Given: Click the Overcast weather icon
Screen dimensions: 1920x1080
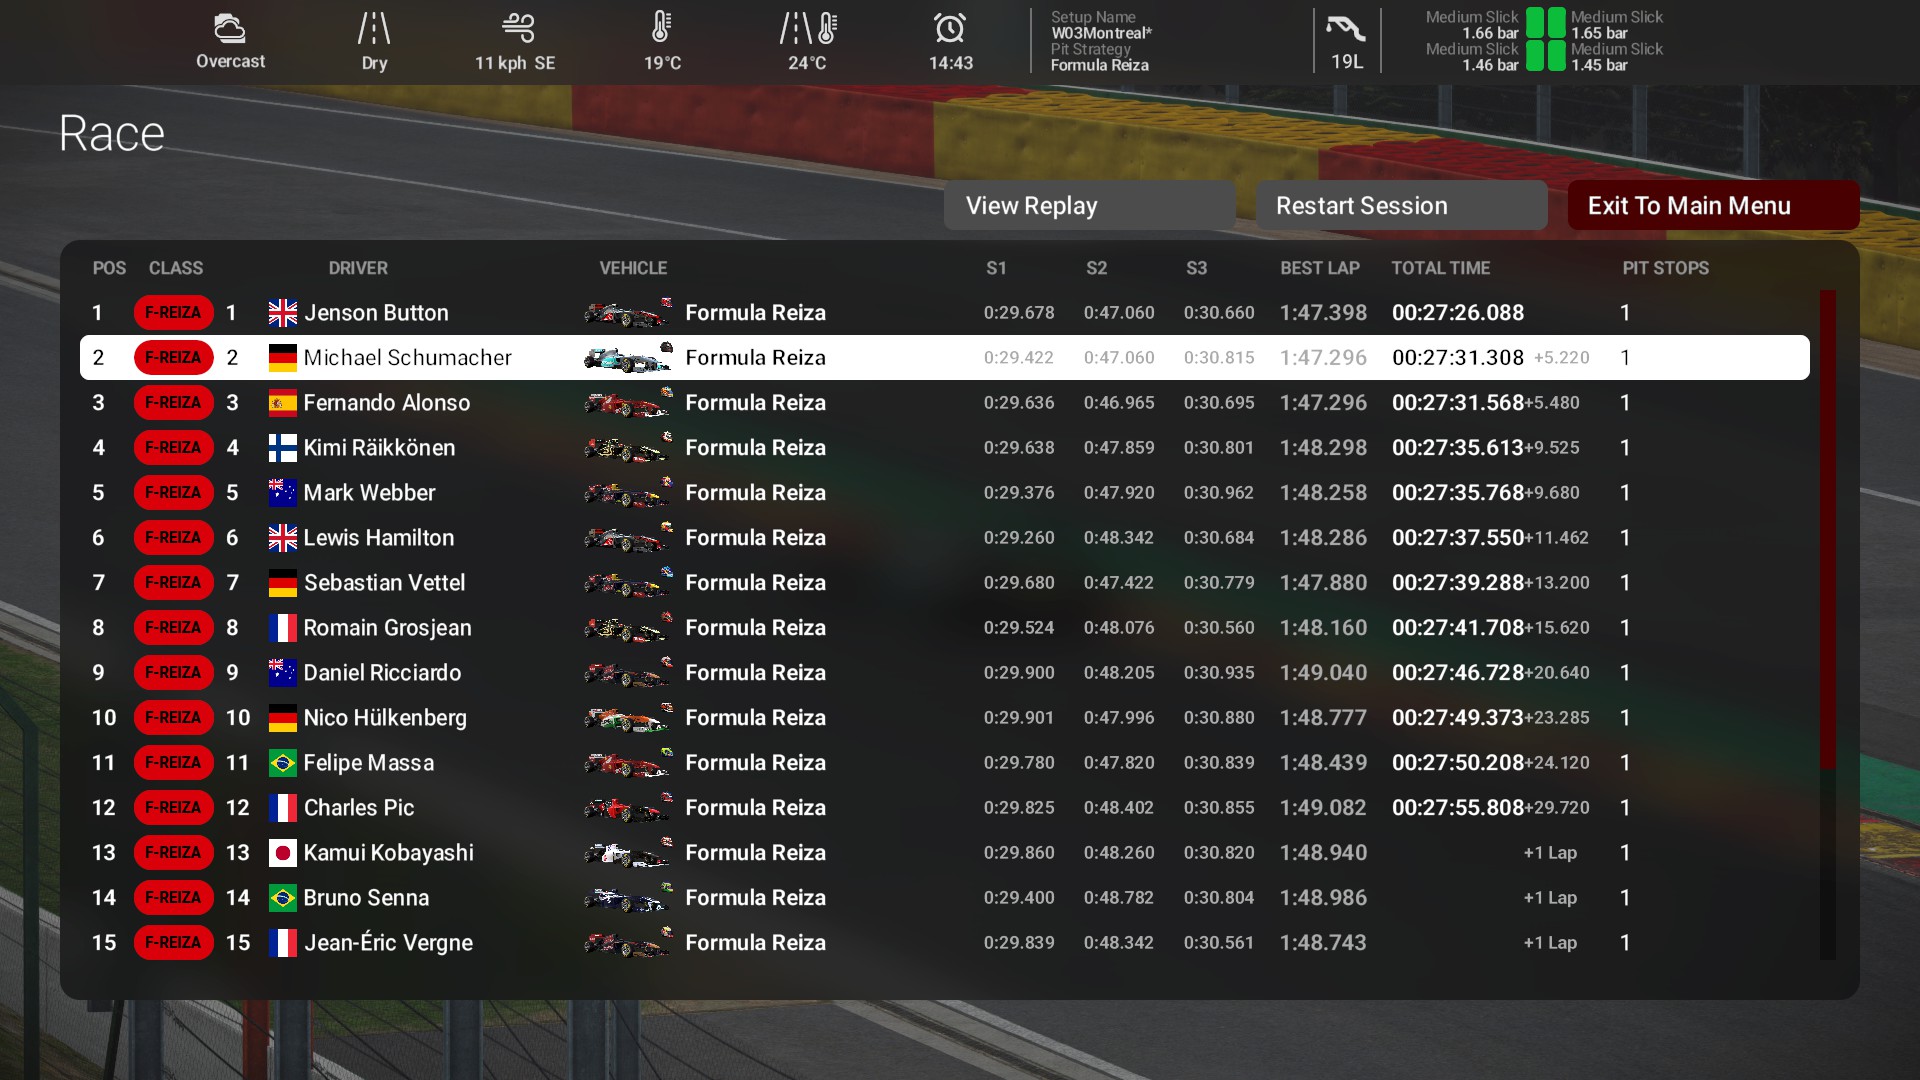Looking at the screenshot, I should click(229, 28).
